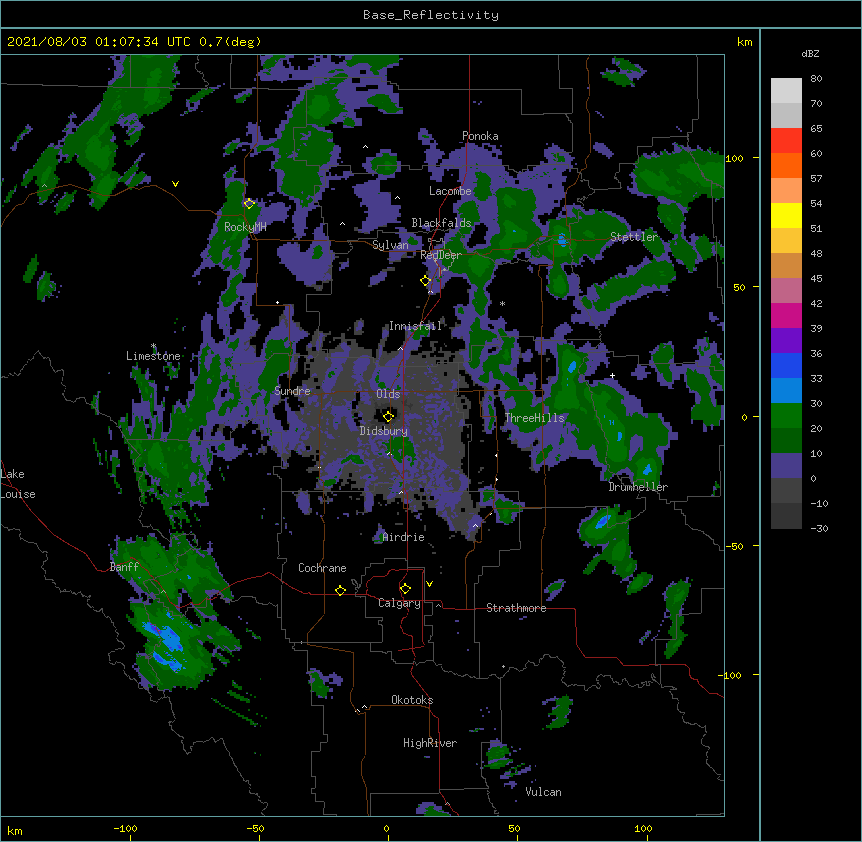Select the Innisfail label
Image resolution: width=862 pixels, height=842 pixels.
415,326
